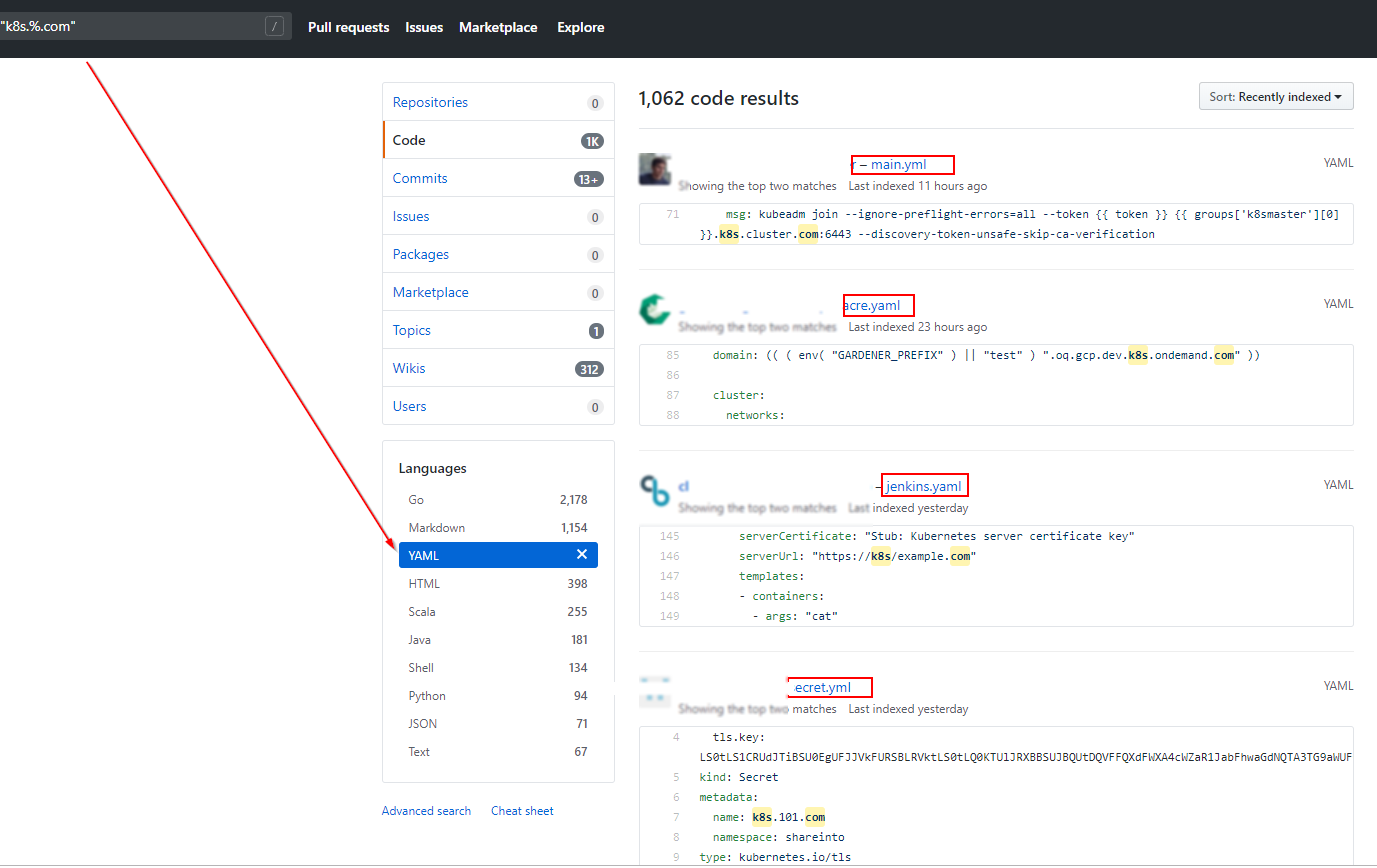Select the Wikis search category
Viewport: 1377px width, 868px height.
coord(498,368)
